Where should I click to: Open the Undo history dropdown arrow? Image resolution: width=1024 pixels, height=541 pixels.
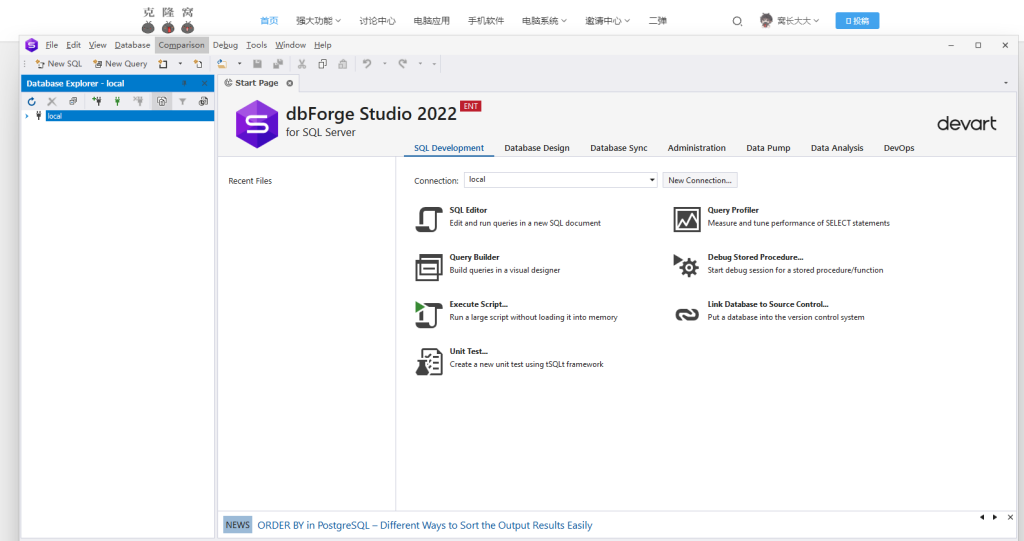click(x=385, y=64)
